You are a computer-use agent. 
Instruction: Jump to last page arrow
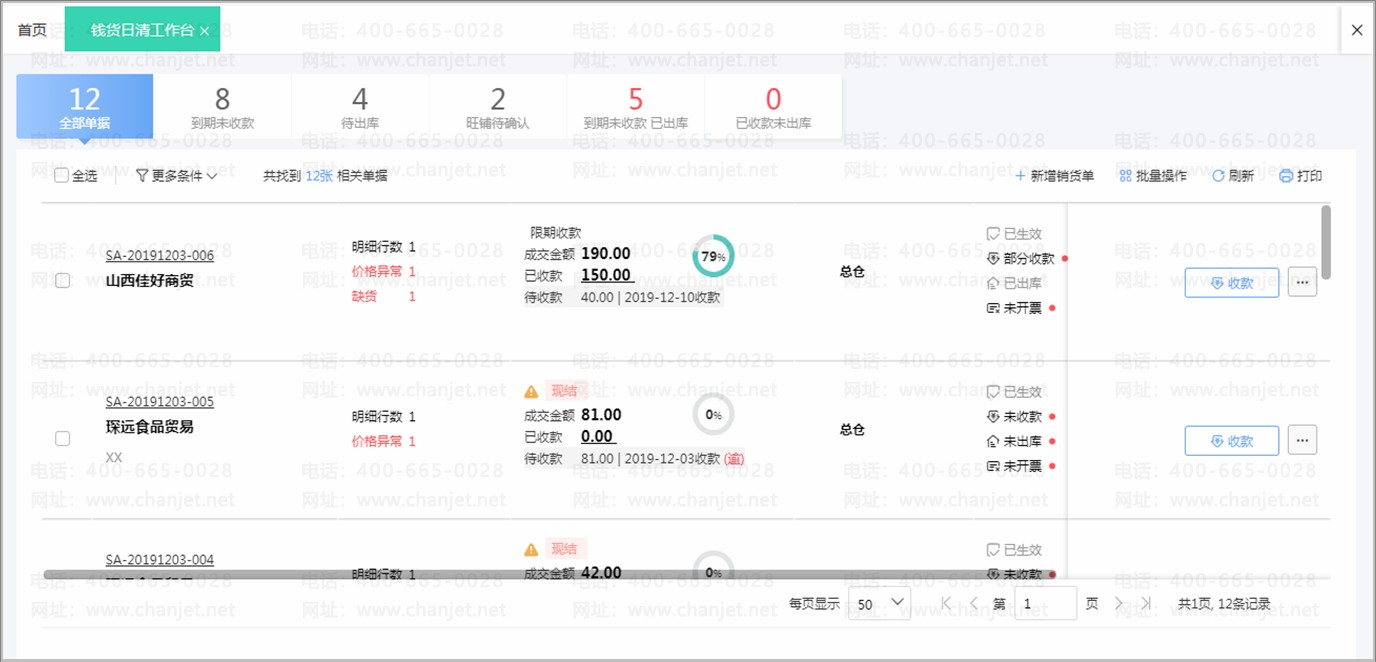(1147, 603)
